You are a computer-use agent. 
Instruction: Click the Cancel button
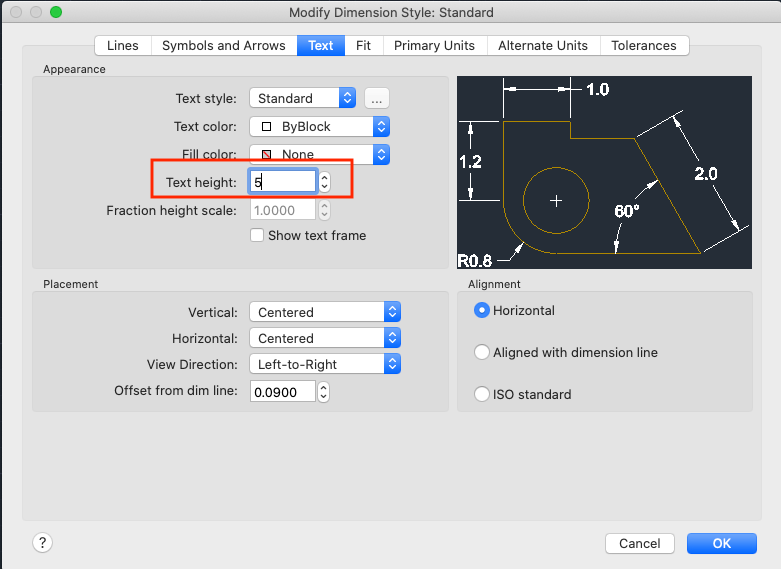click(x=640, y=543)
